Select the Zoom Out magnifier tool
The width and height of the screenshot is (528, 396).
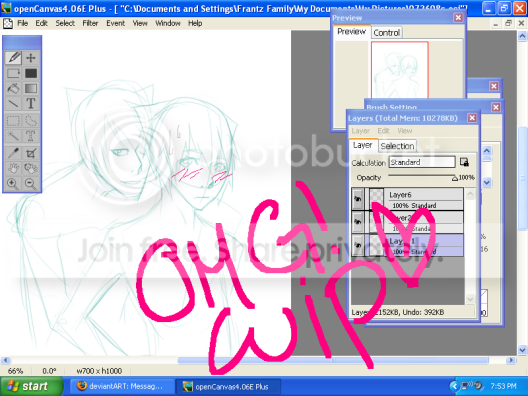coord(31,184)
